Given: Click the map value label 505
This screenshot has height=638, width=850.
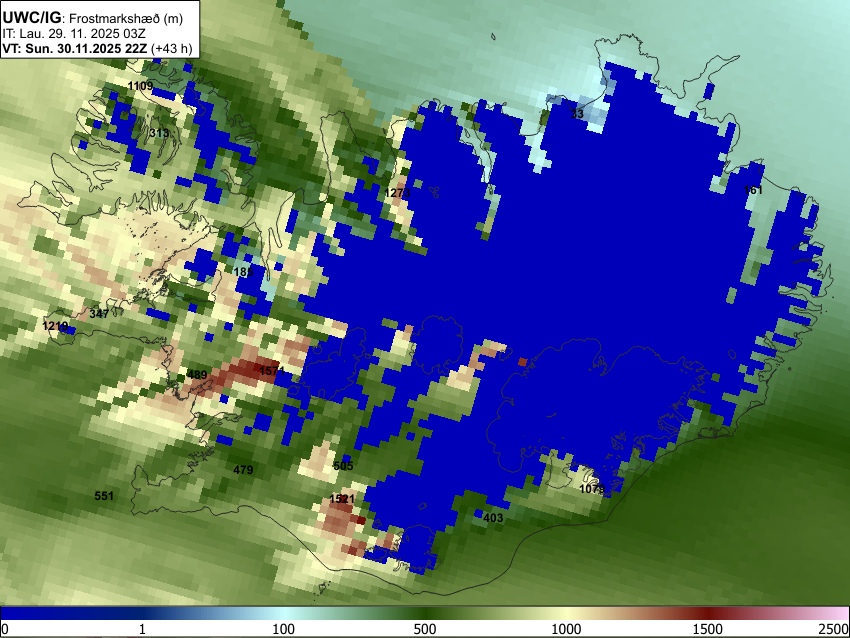Looking at the screenshot, I should click(343, 466).
